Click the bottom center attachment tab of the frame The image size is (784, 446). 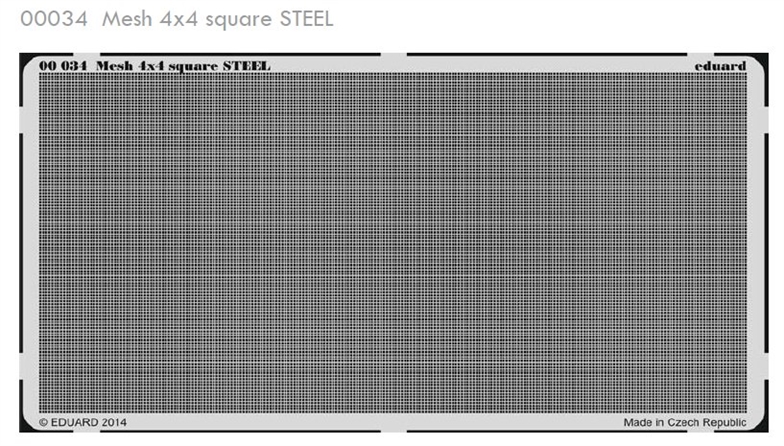coord(394,428)
